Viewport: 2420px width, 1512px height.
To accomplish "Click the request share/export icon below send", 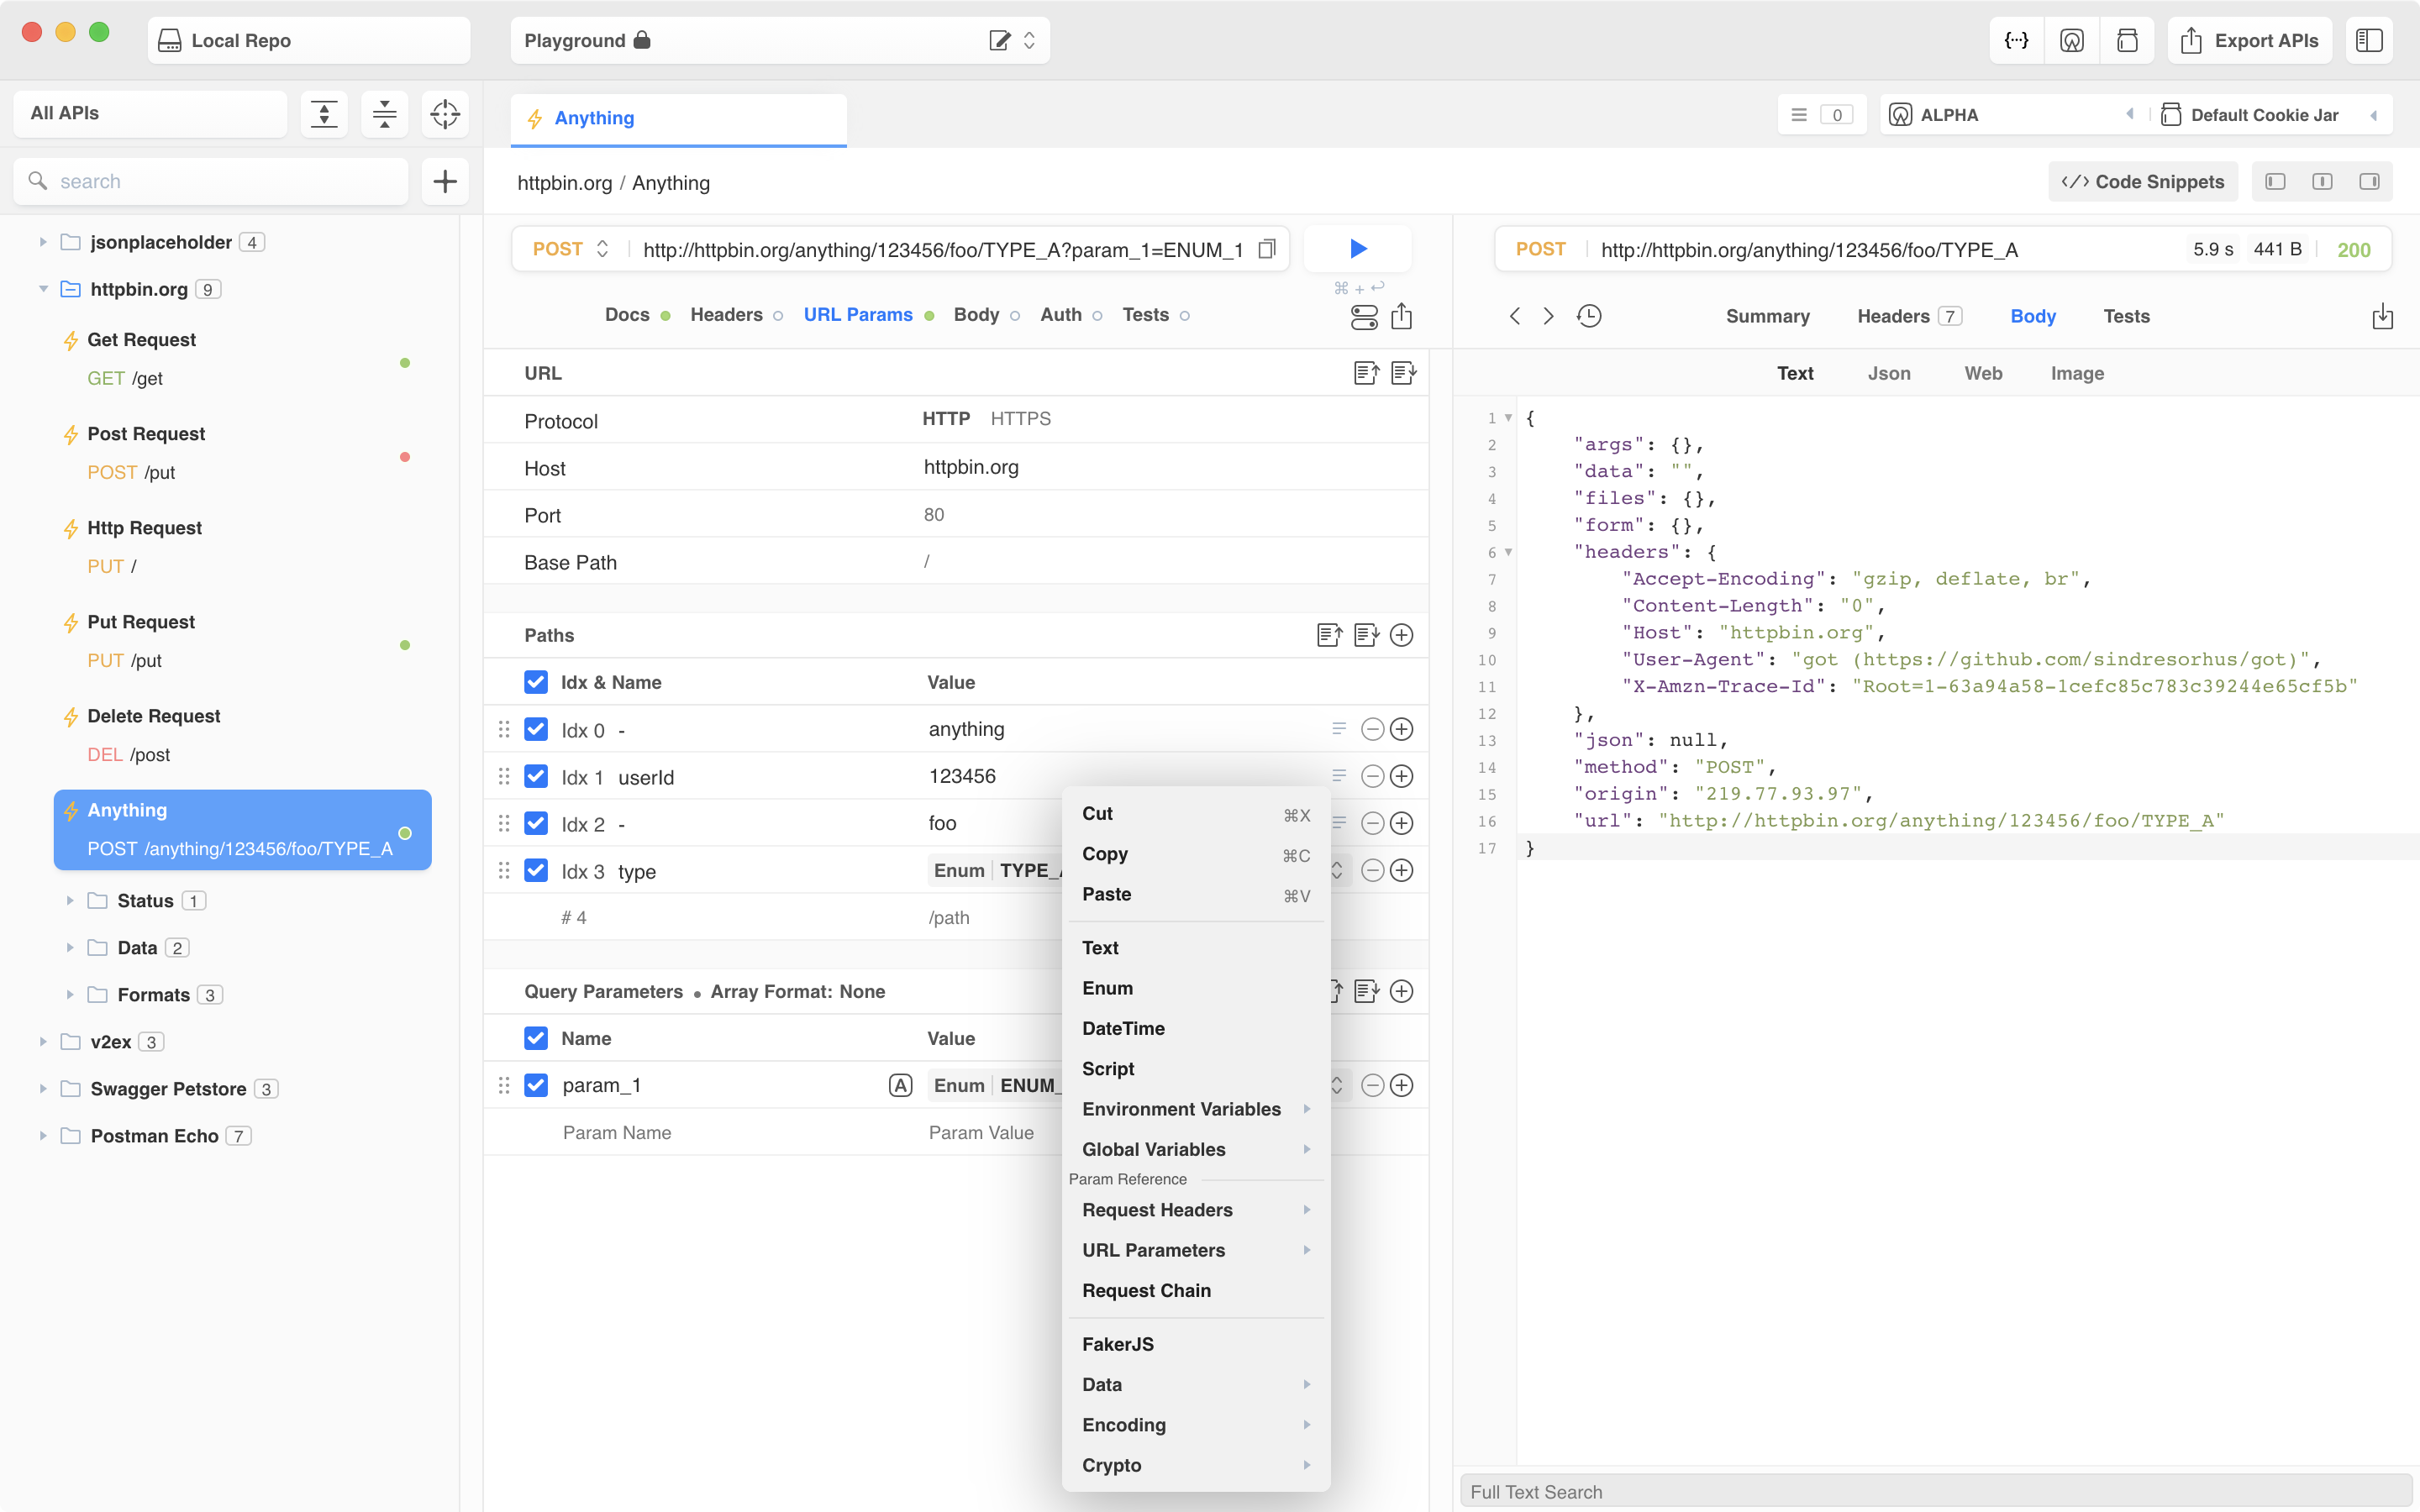I will coord(1402,317).
